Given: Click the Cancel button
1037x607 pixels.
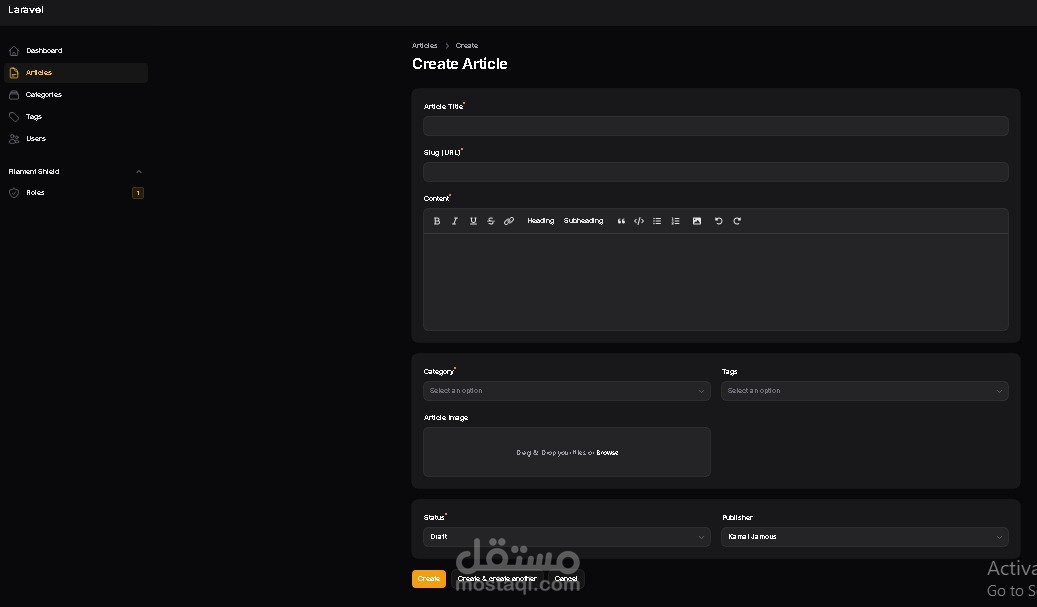Looking at the screenshot, I should pyautogui.click(x=565, y=579).
